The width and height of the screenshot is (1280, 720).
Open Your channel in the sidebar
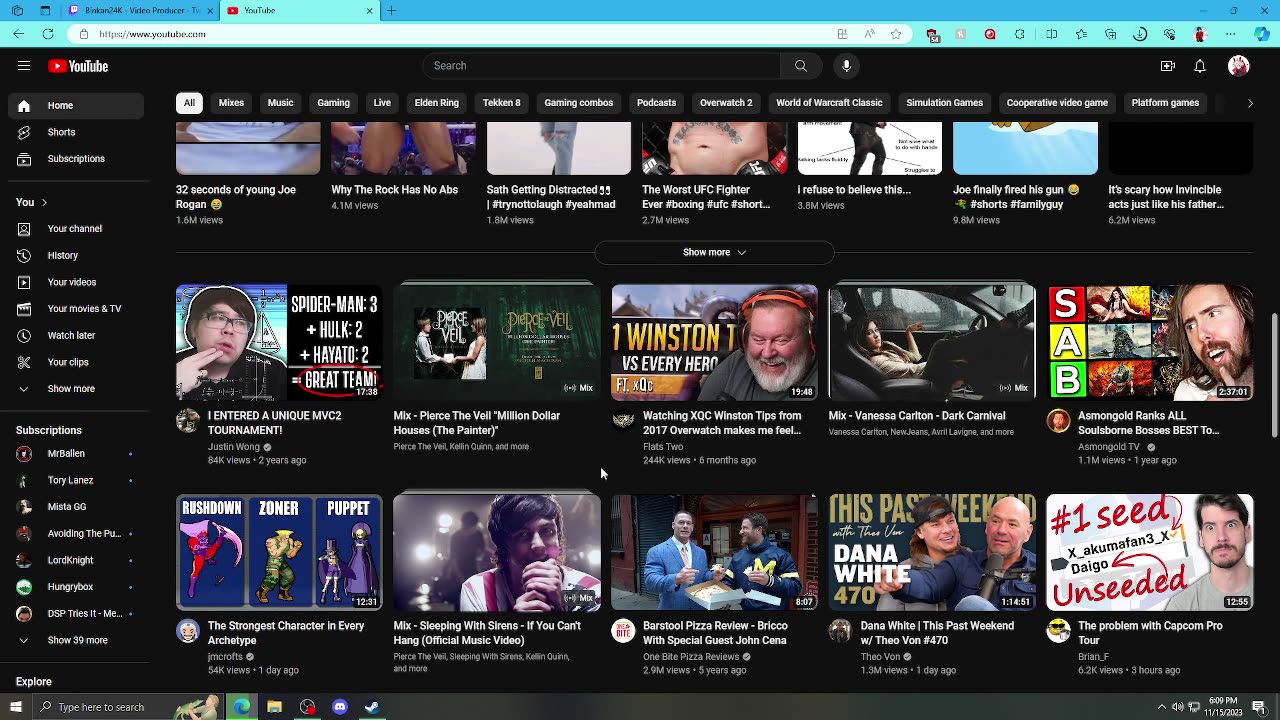76,229
